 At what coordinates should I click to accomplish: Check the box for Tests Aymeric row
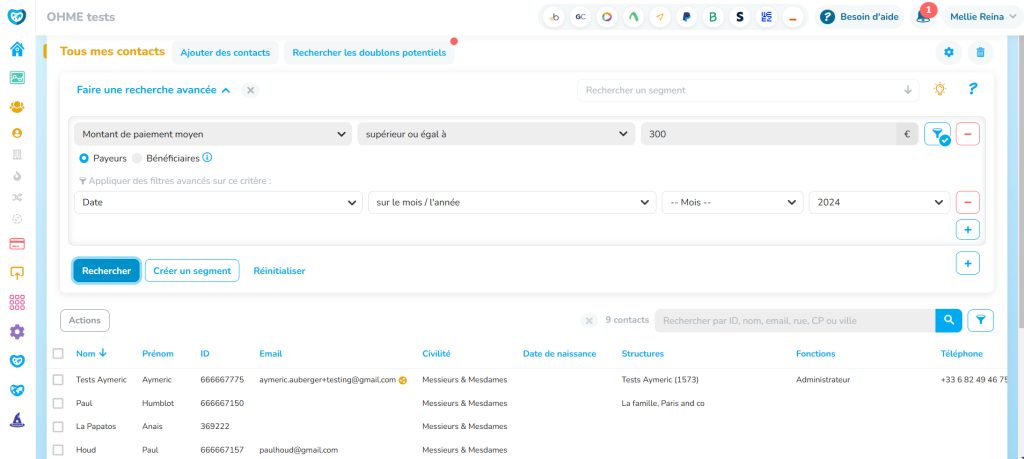58,380
